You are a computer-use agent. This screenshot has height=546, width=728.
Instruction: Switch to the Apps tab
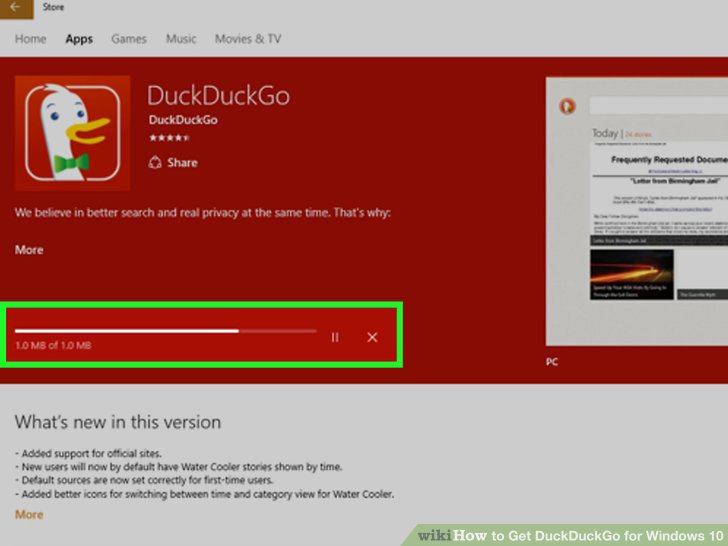click(x=79, y=39)
